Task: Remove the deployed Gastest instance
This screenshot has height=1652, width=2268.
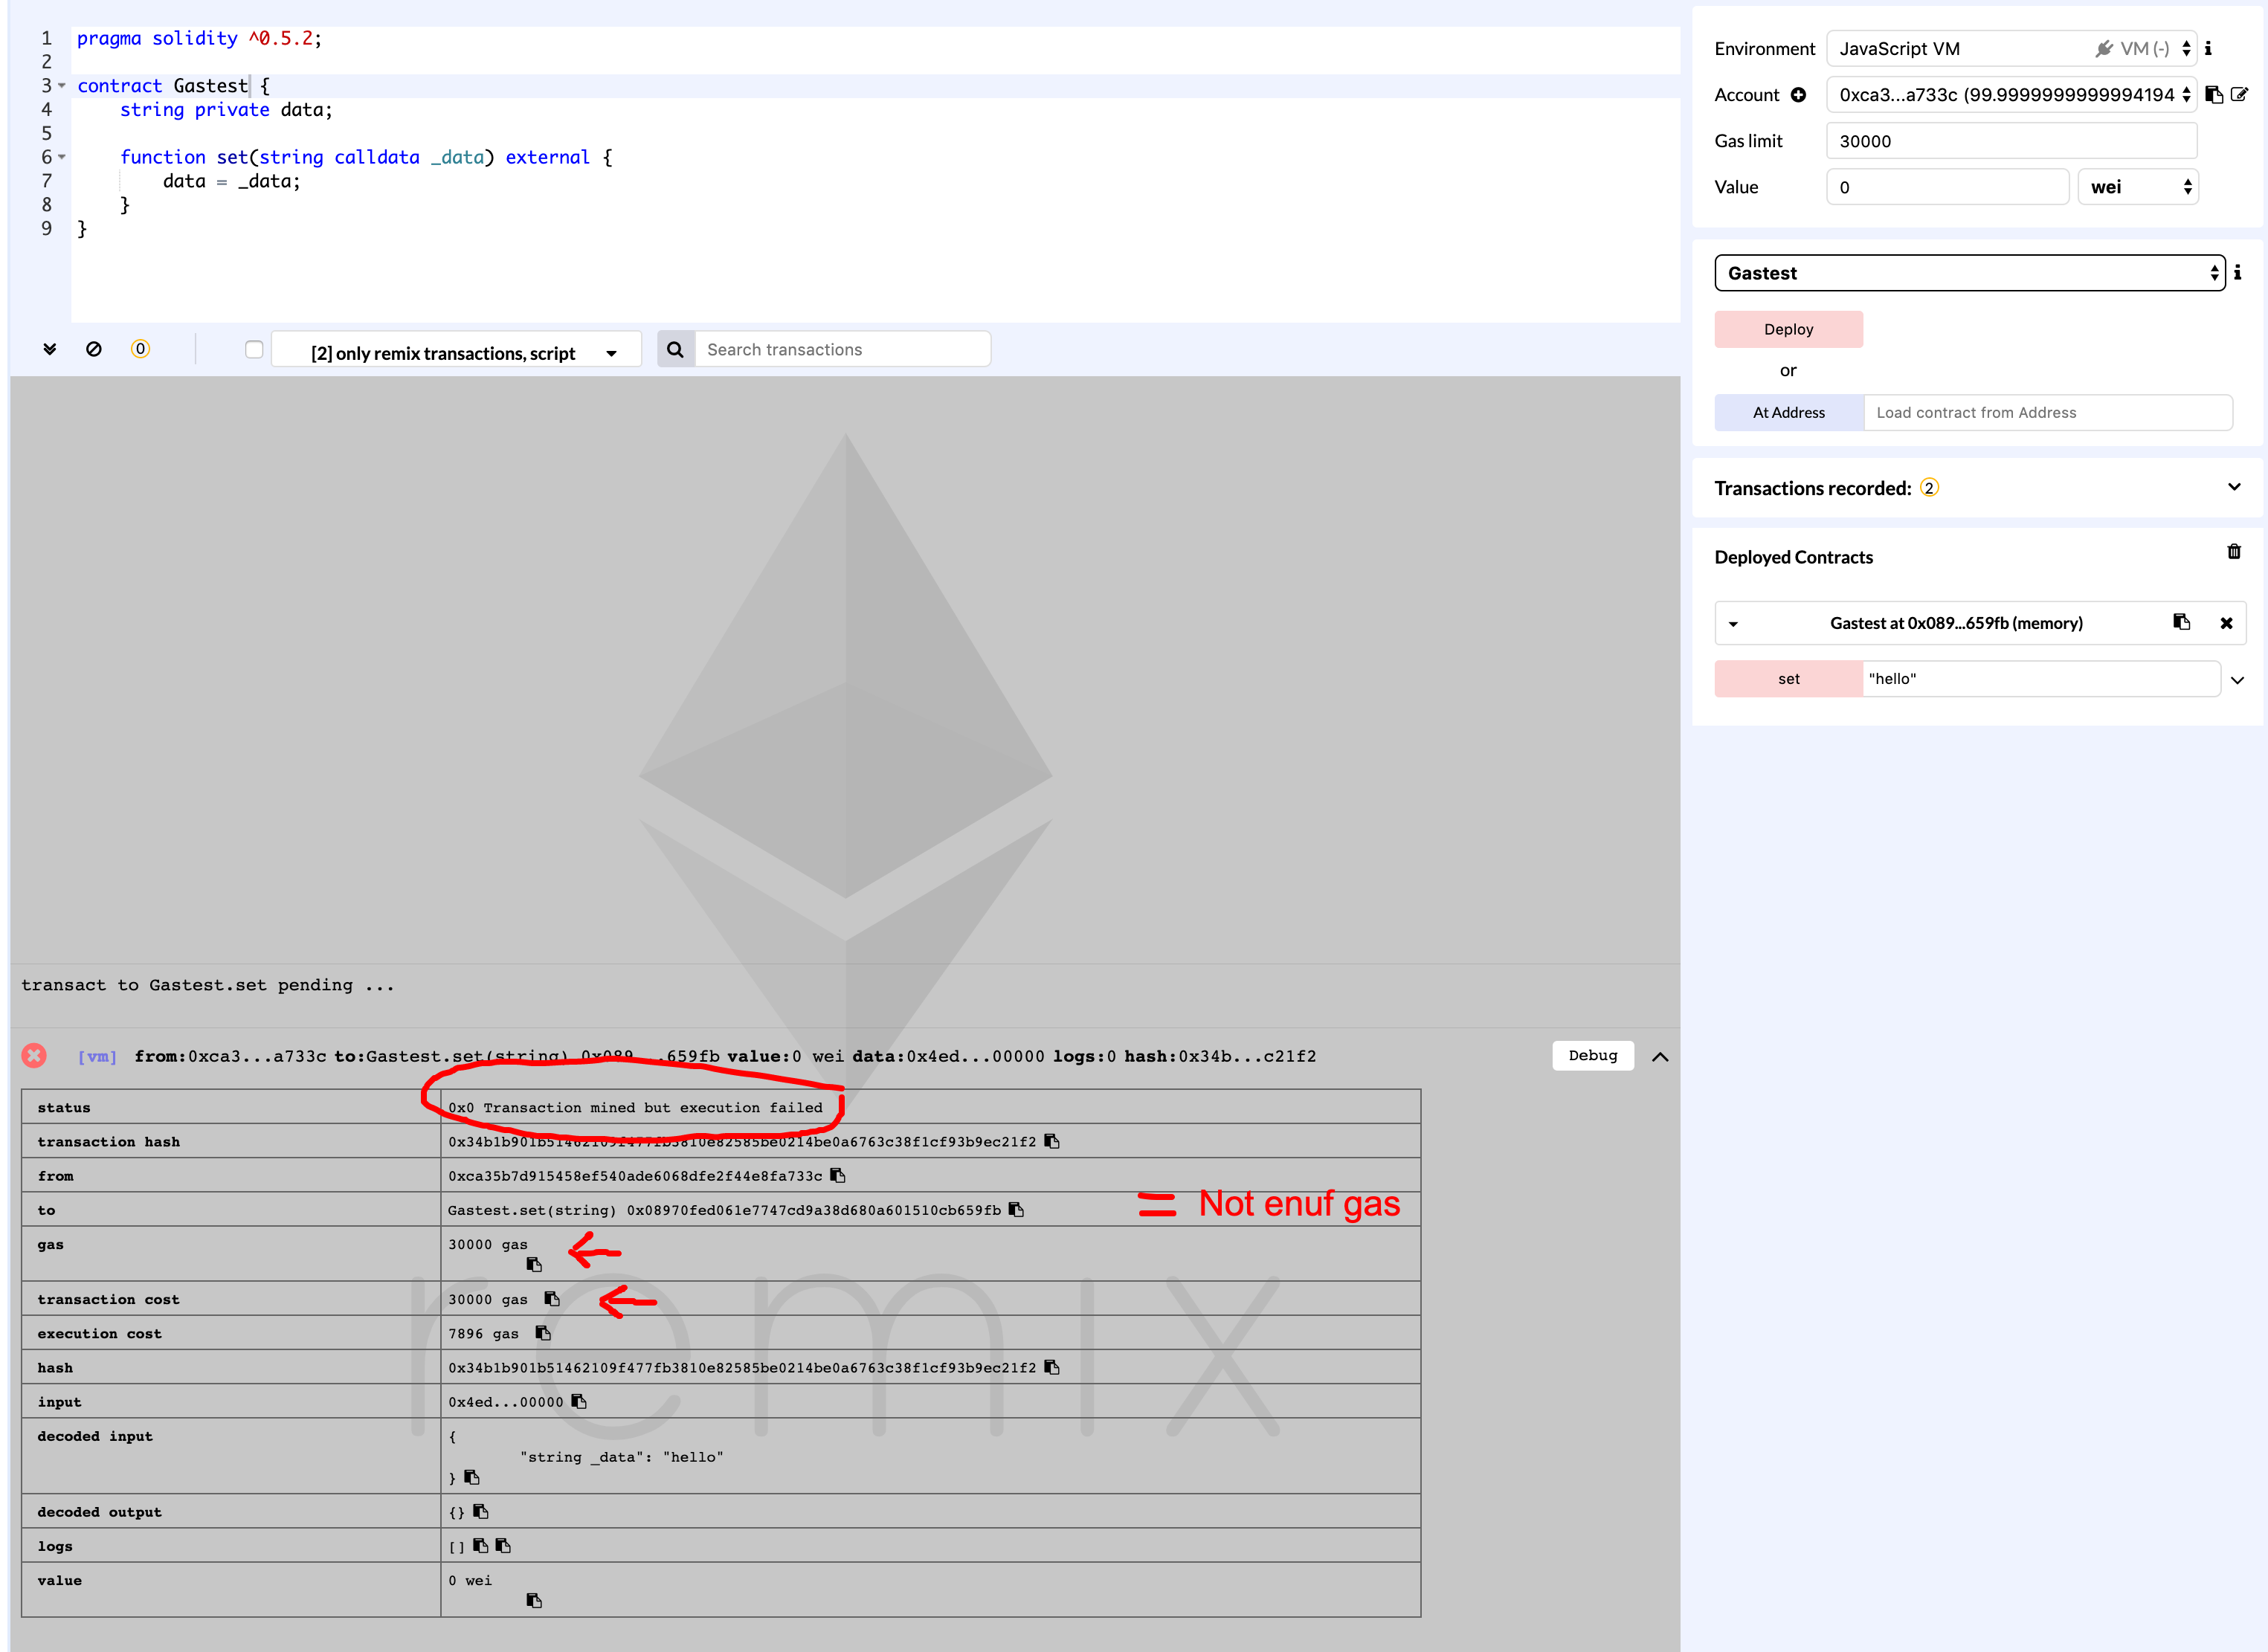Action: pyautogui.click(x=2226, y=623)
